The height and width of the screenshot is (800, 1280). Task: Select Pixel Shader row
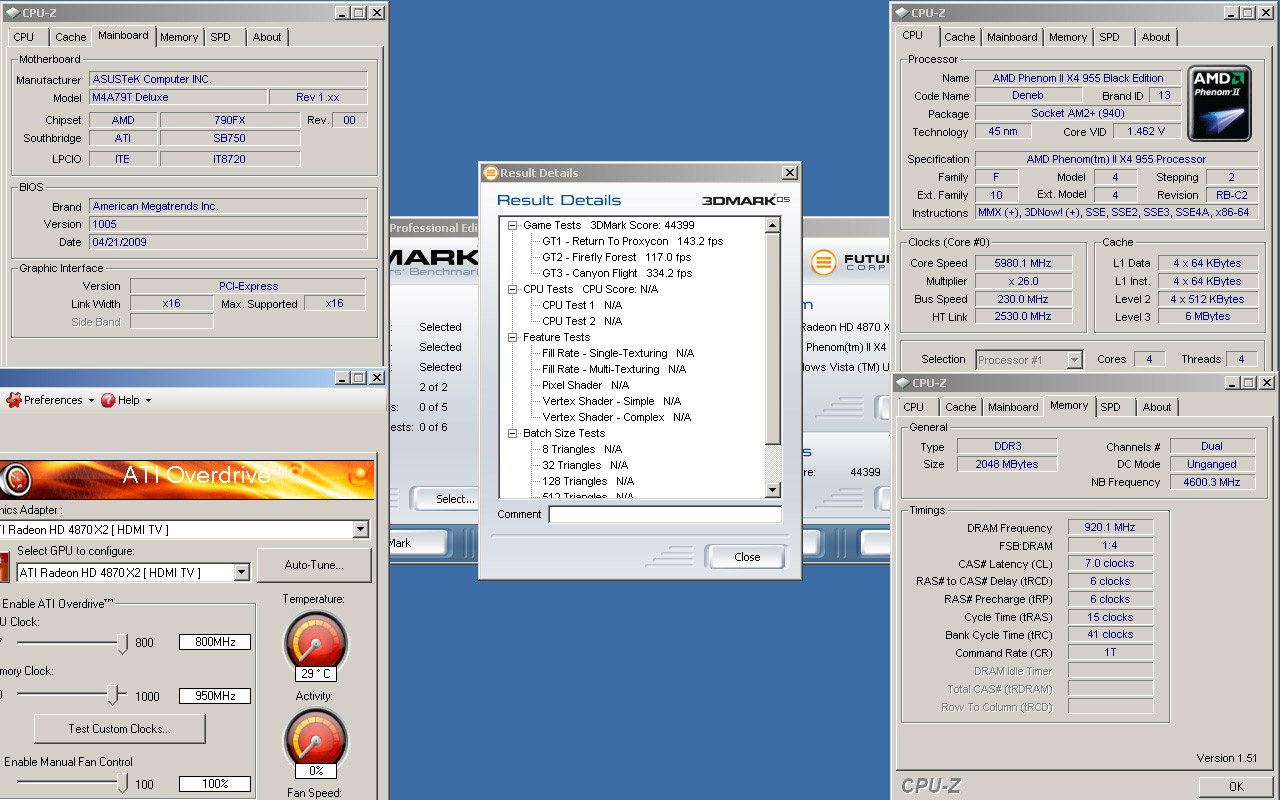pos(586,385)
